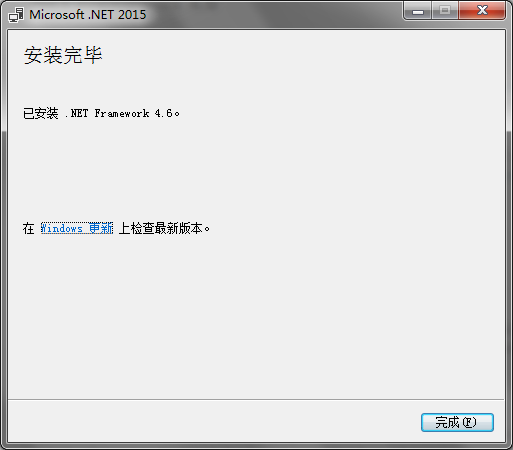Minimize the Microsoft .NET 2015 window
This screenshot has height=450, width=513.
pos(418,11)
